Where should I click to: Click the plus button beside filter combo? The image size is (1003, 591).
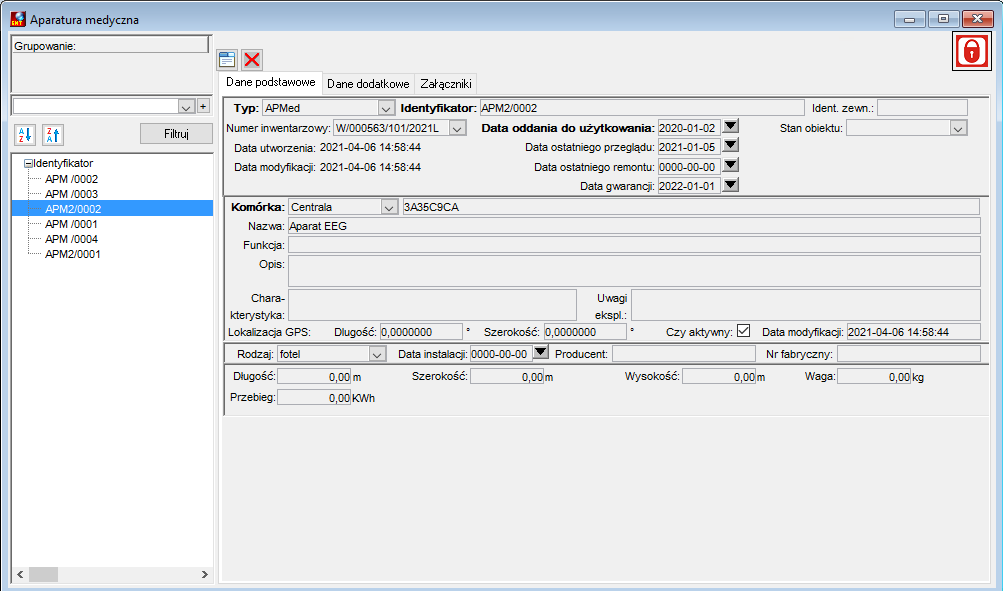(203, 106)
